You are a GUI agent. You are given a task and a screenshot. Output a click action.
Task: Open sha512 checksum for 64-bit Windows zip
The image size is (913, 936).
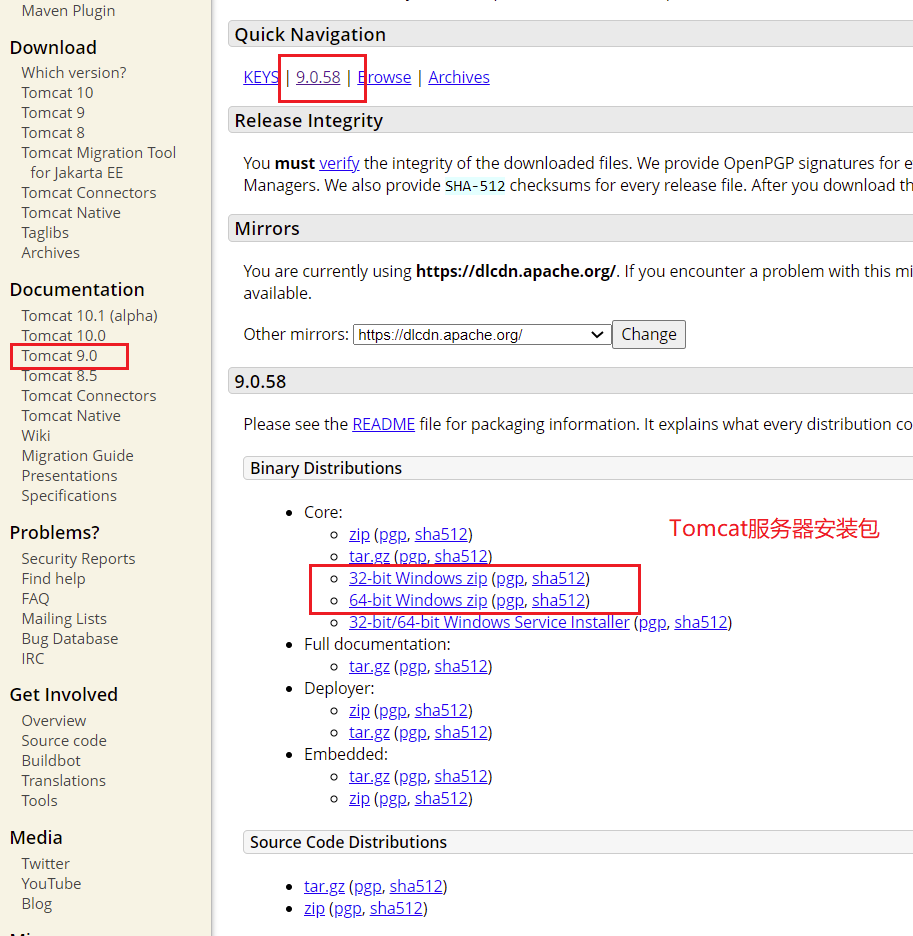coord(558,601)
